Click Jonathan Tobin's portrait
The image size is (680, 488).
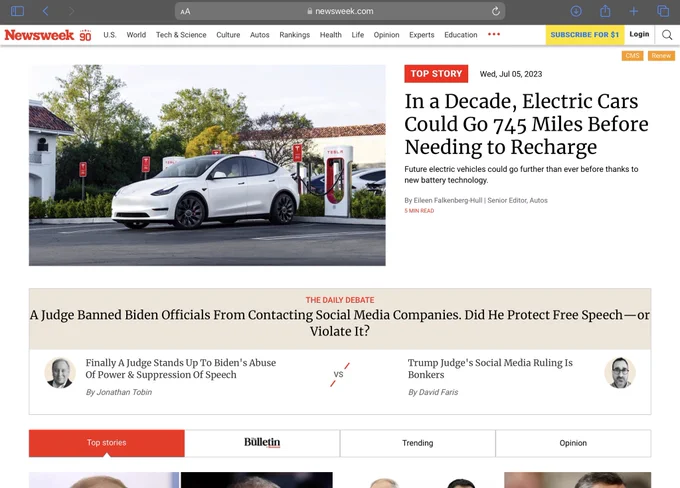[60, 373]
